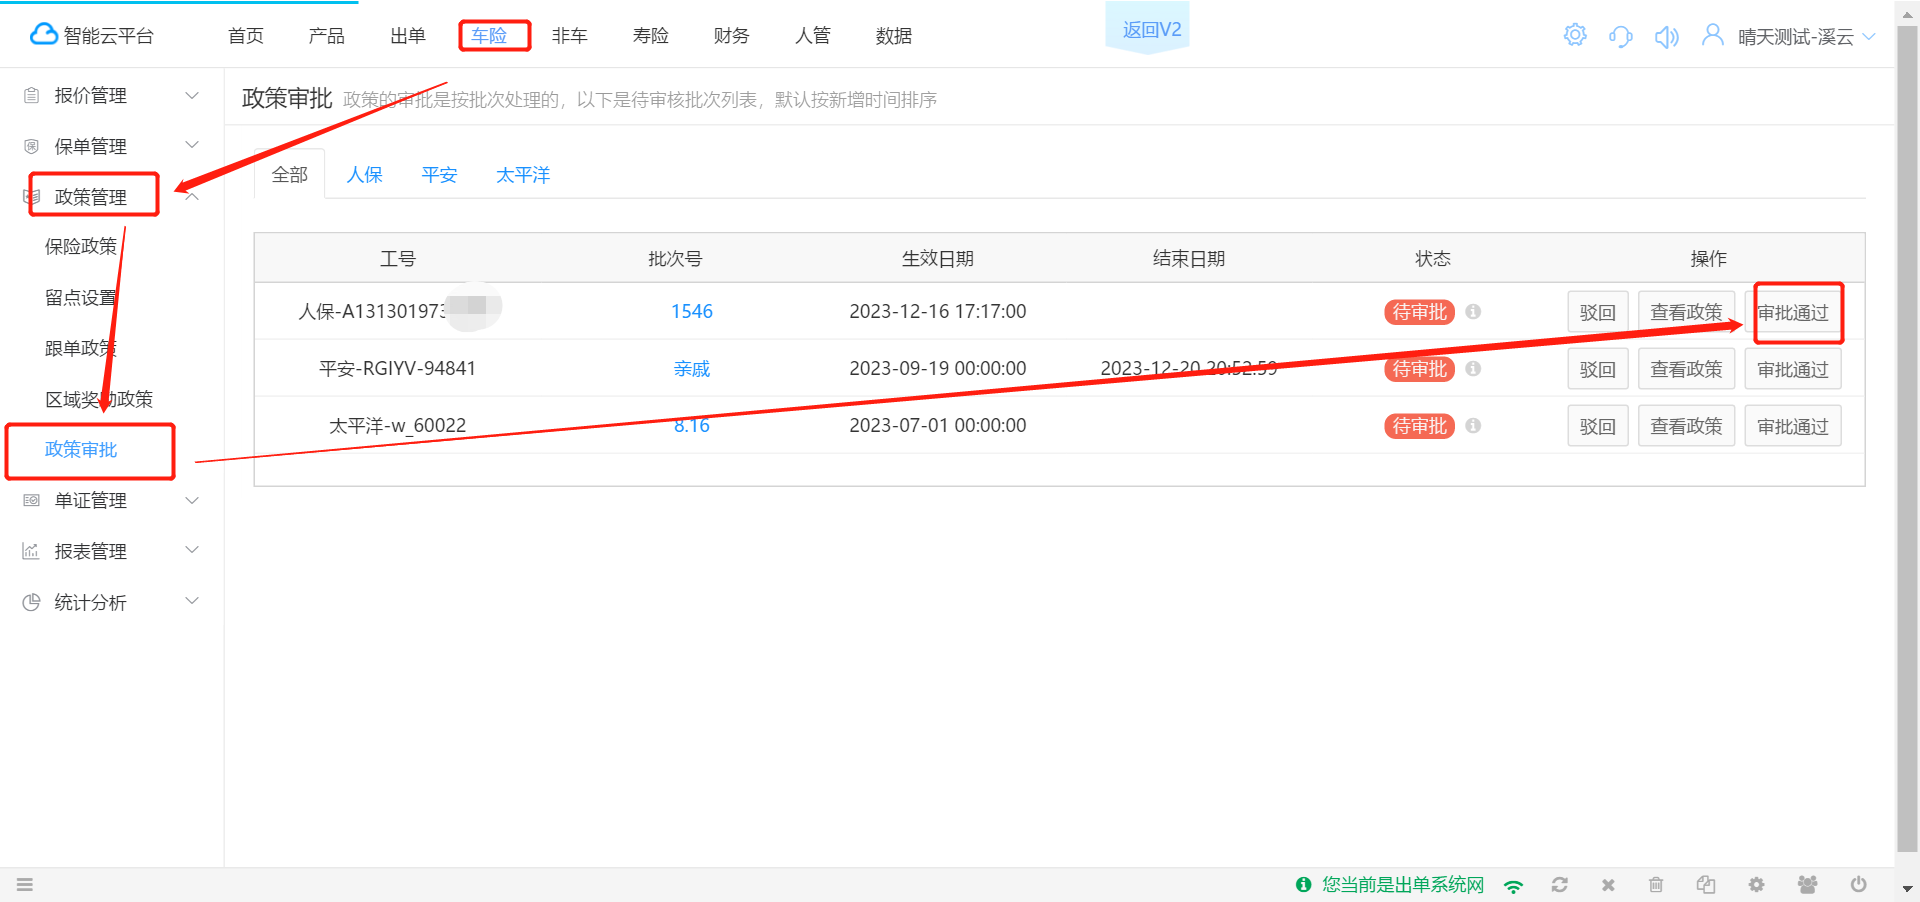Open the 人管 top menu

813,36
